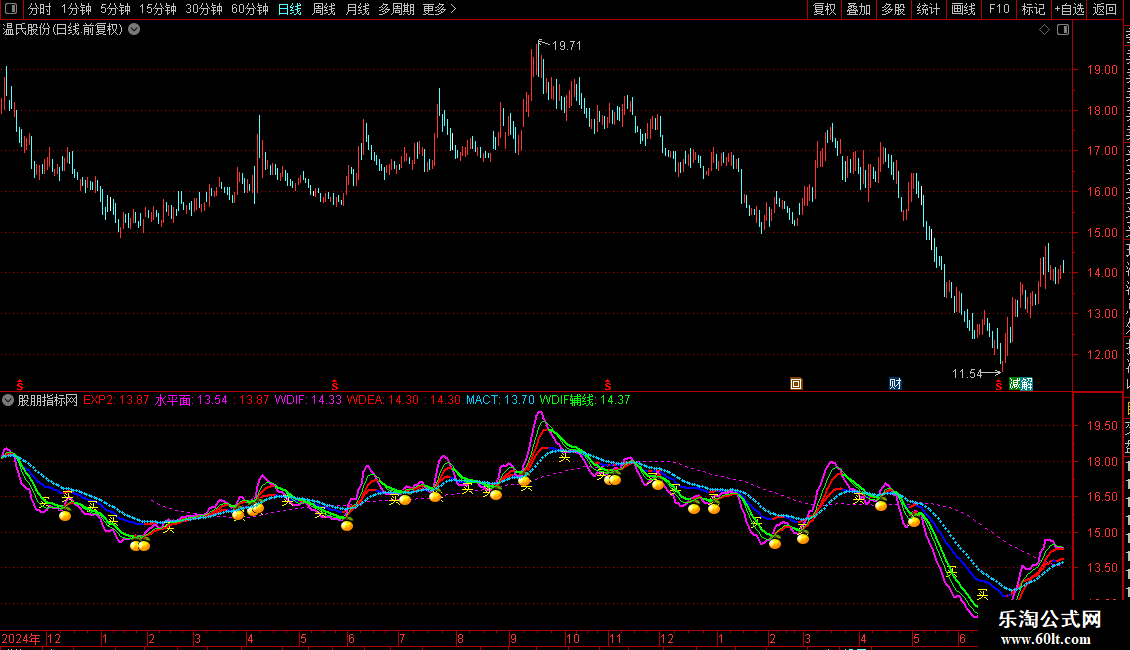
Task: Click the 统计 statistics button
Action: coord(927,9)
